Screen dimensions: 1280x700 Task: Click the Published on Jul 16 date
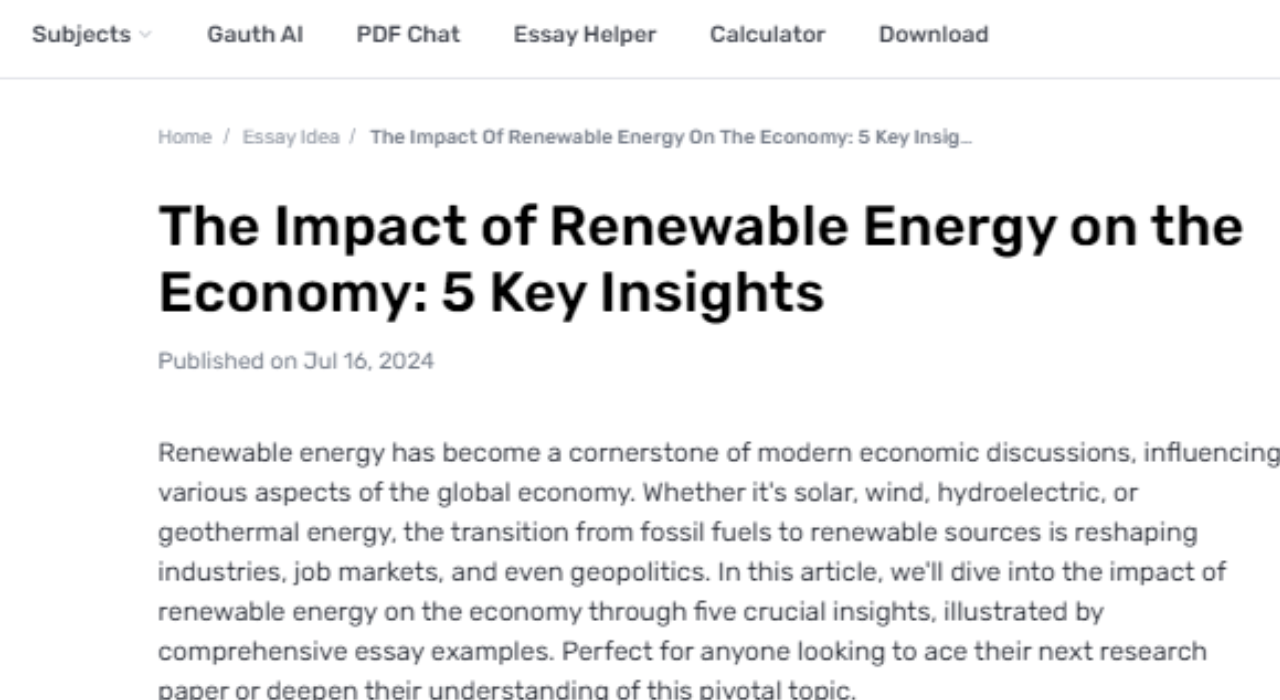pyautogui.click(x=295, y=361)
